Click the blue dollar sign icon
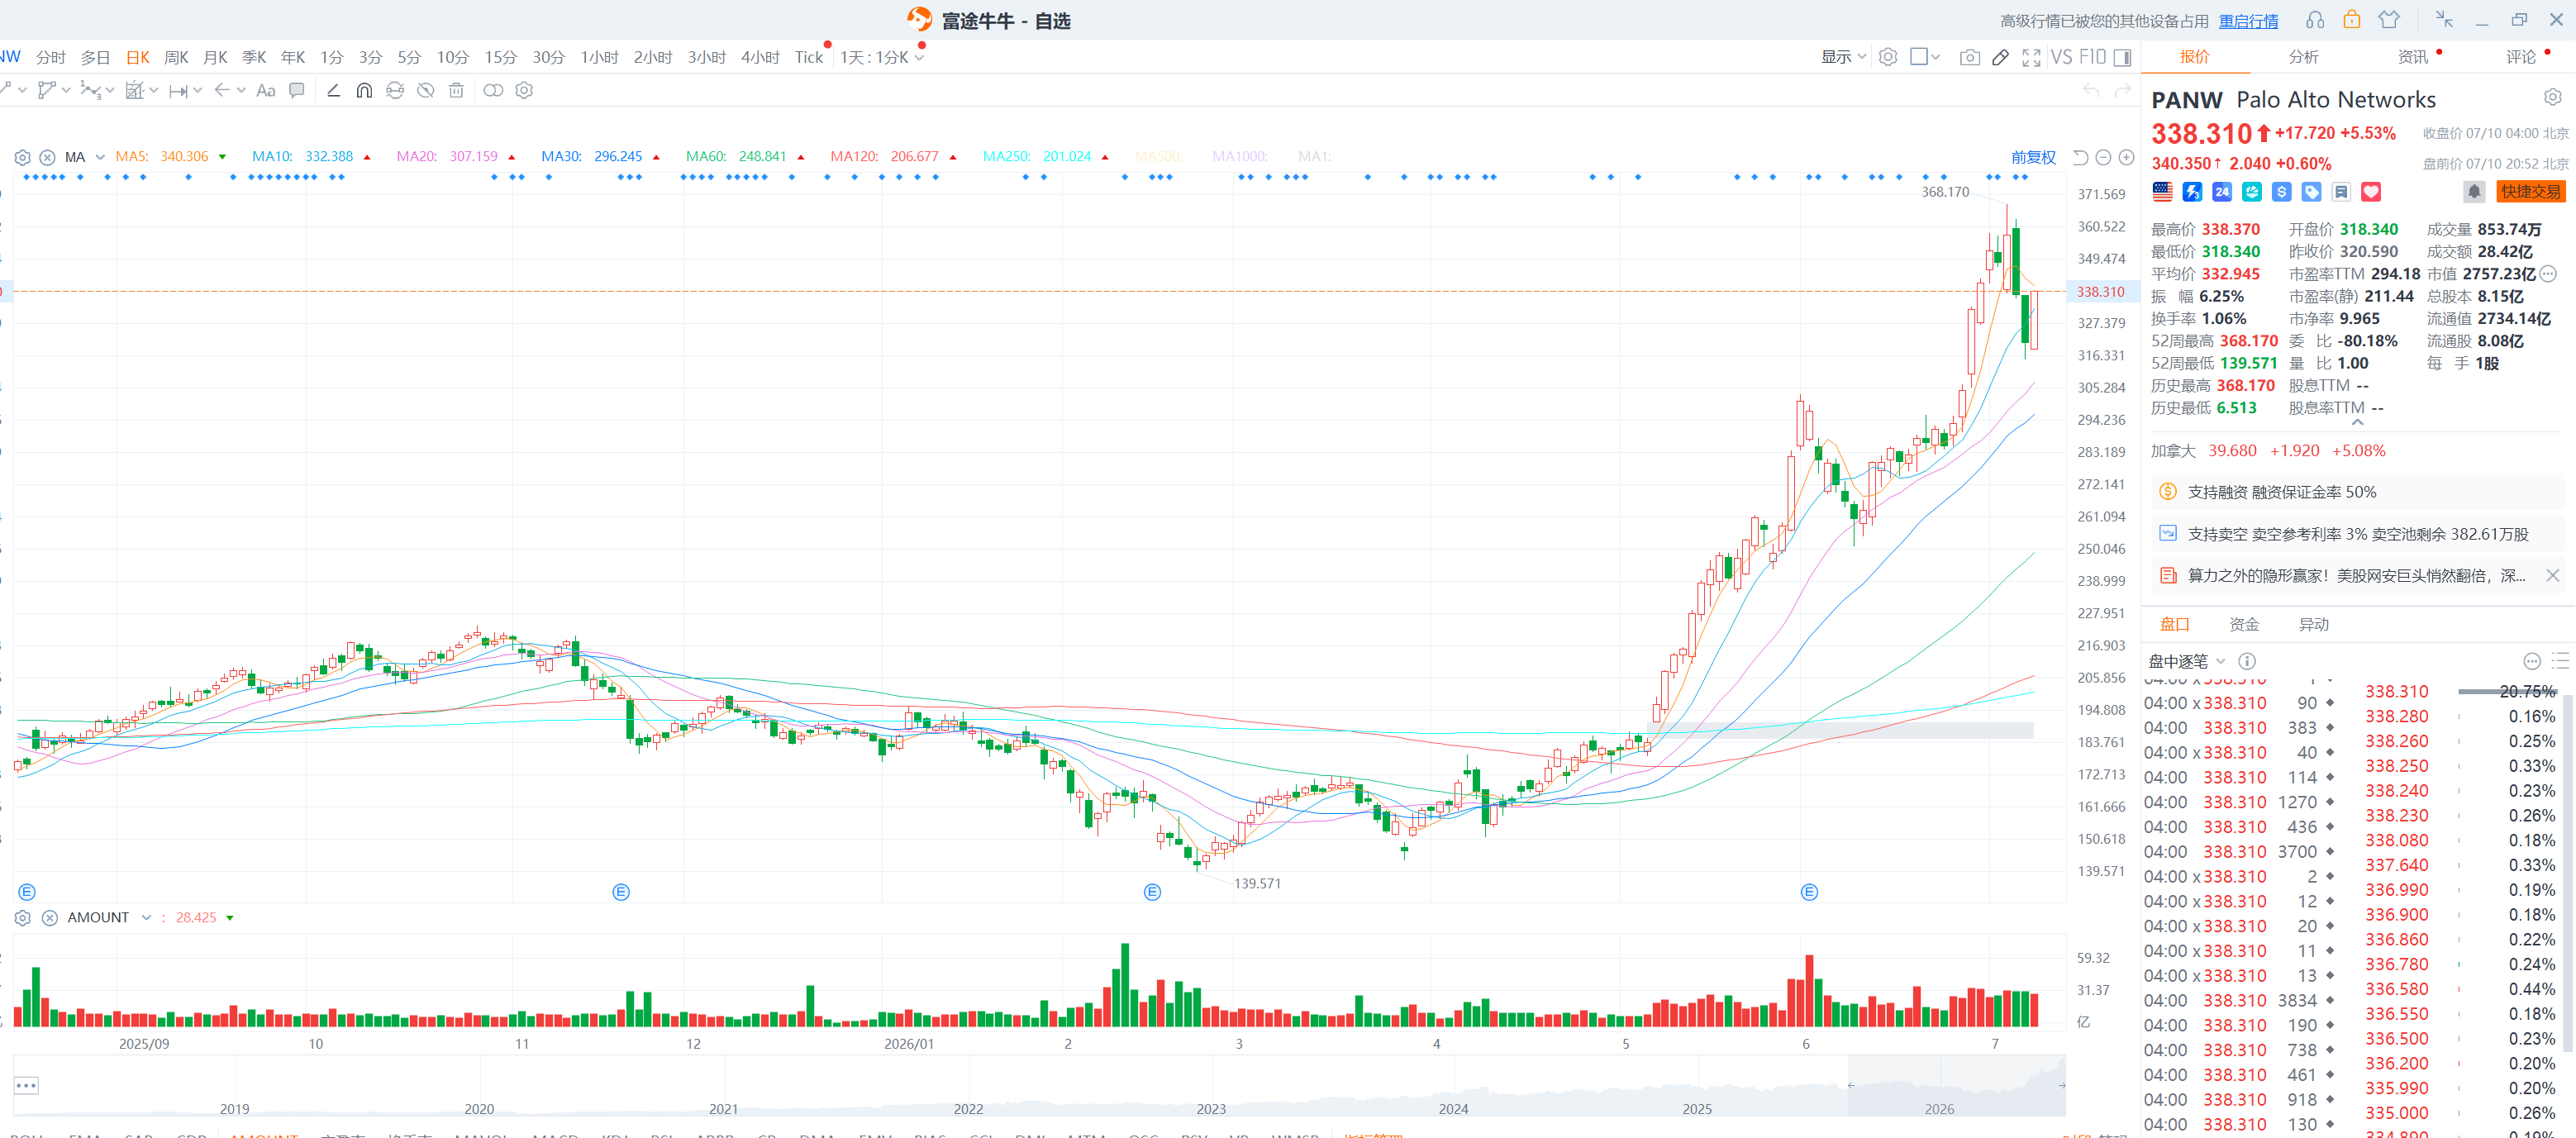This screenshot has width=2576, height=1138. [x=2281, y=191]
